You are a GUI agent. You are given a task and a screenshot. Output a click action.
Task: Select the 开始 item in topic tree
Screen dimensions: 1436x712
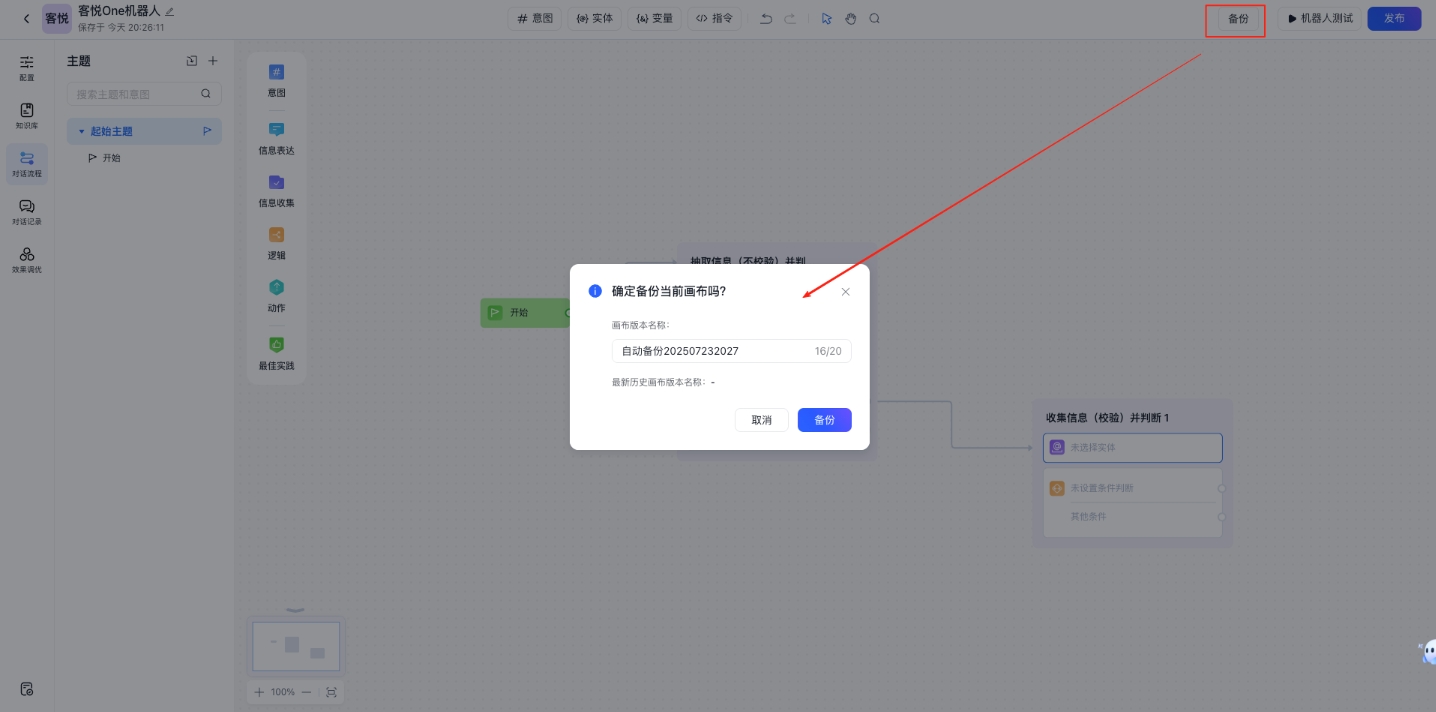[110, 158]
